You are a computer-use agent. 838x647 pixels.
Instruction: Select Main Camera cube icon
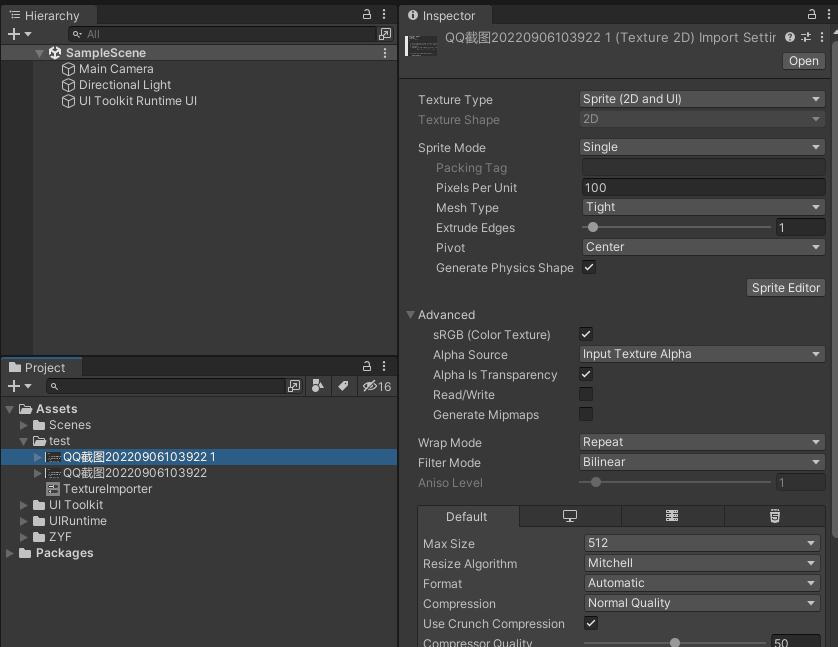point(68,69)
